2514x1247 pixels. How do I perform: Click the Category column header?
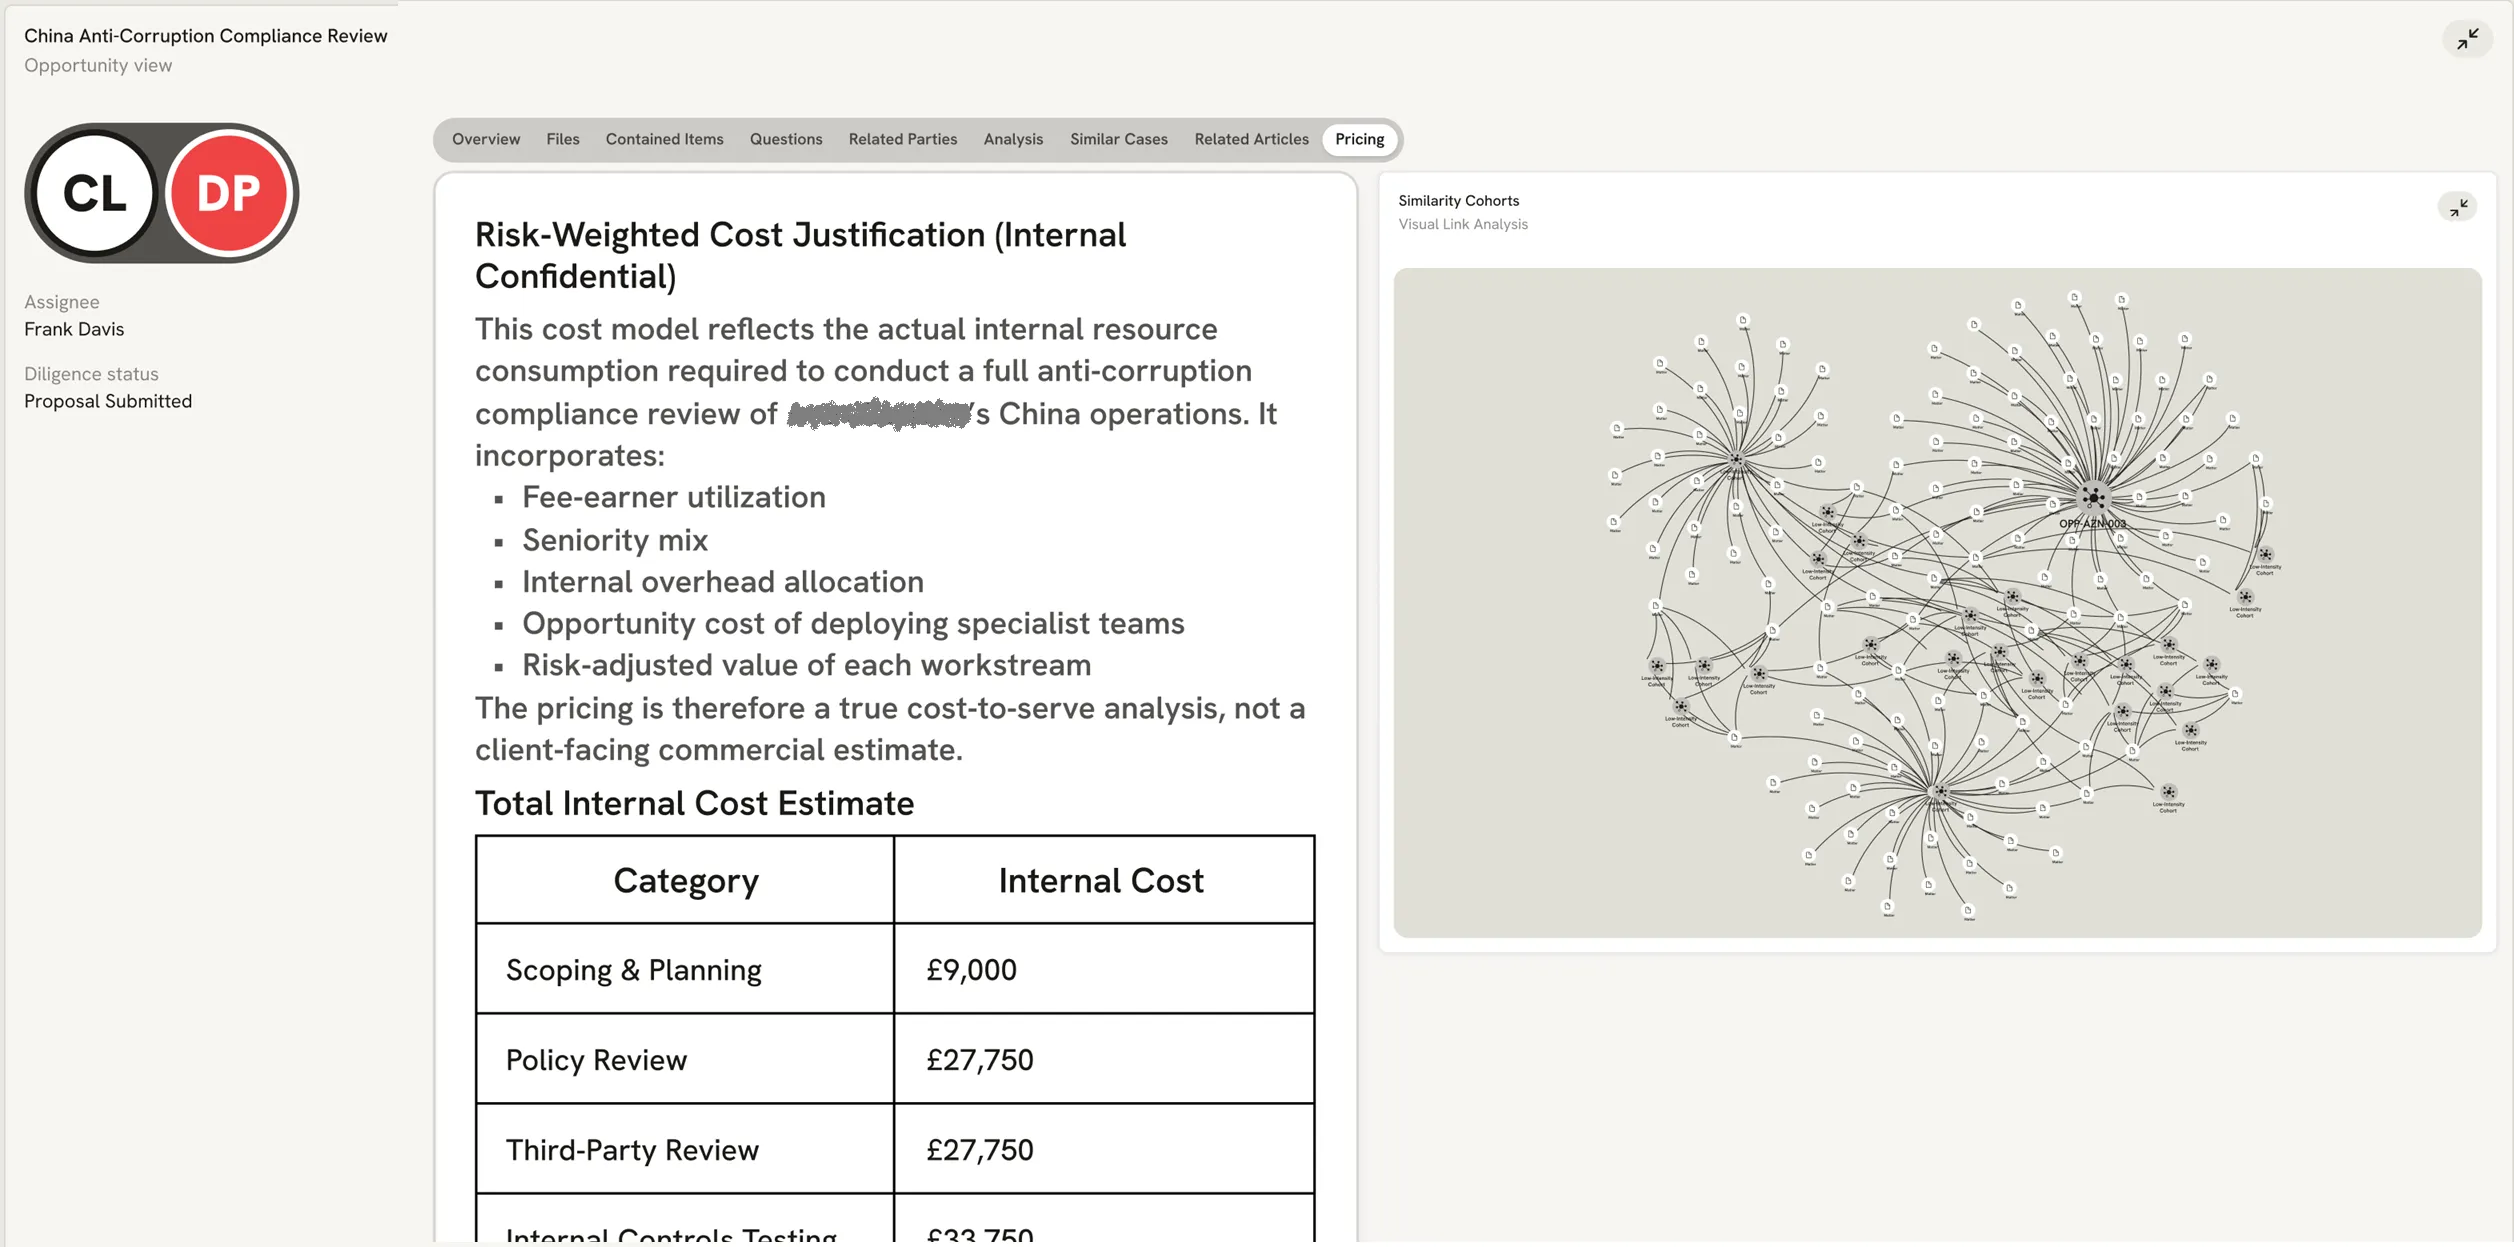click(x=686, y=880)
